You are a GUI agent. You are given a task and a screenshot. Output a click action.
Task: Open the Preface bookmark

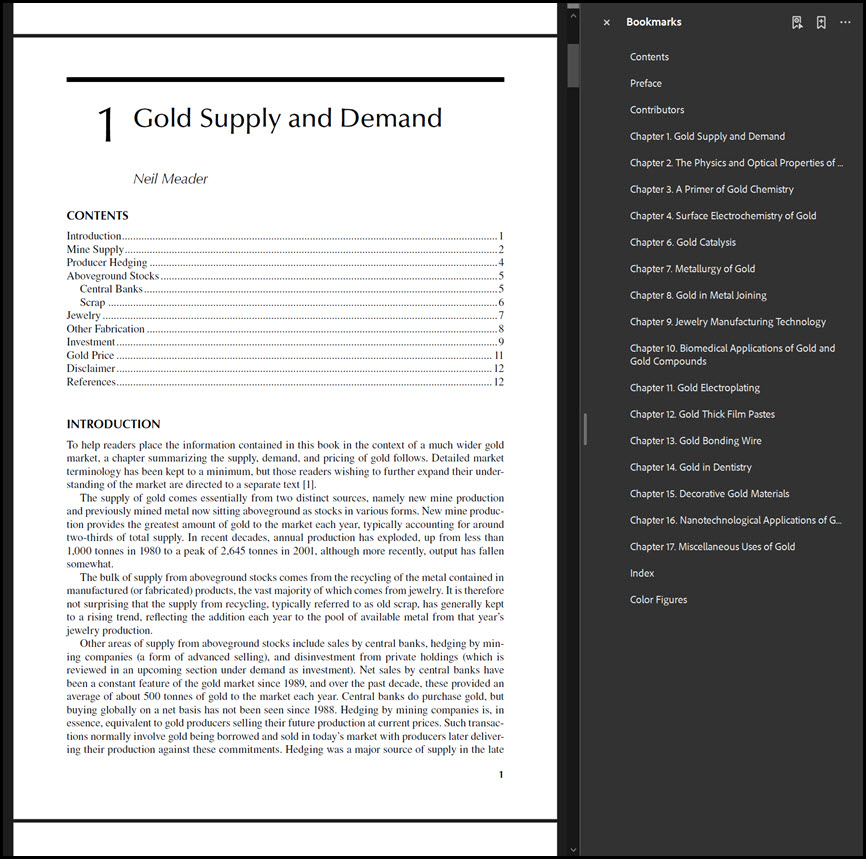click(x=646, y=83)
